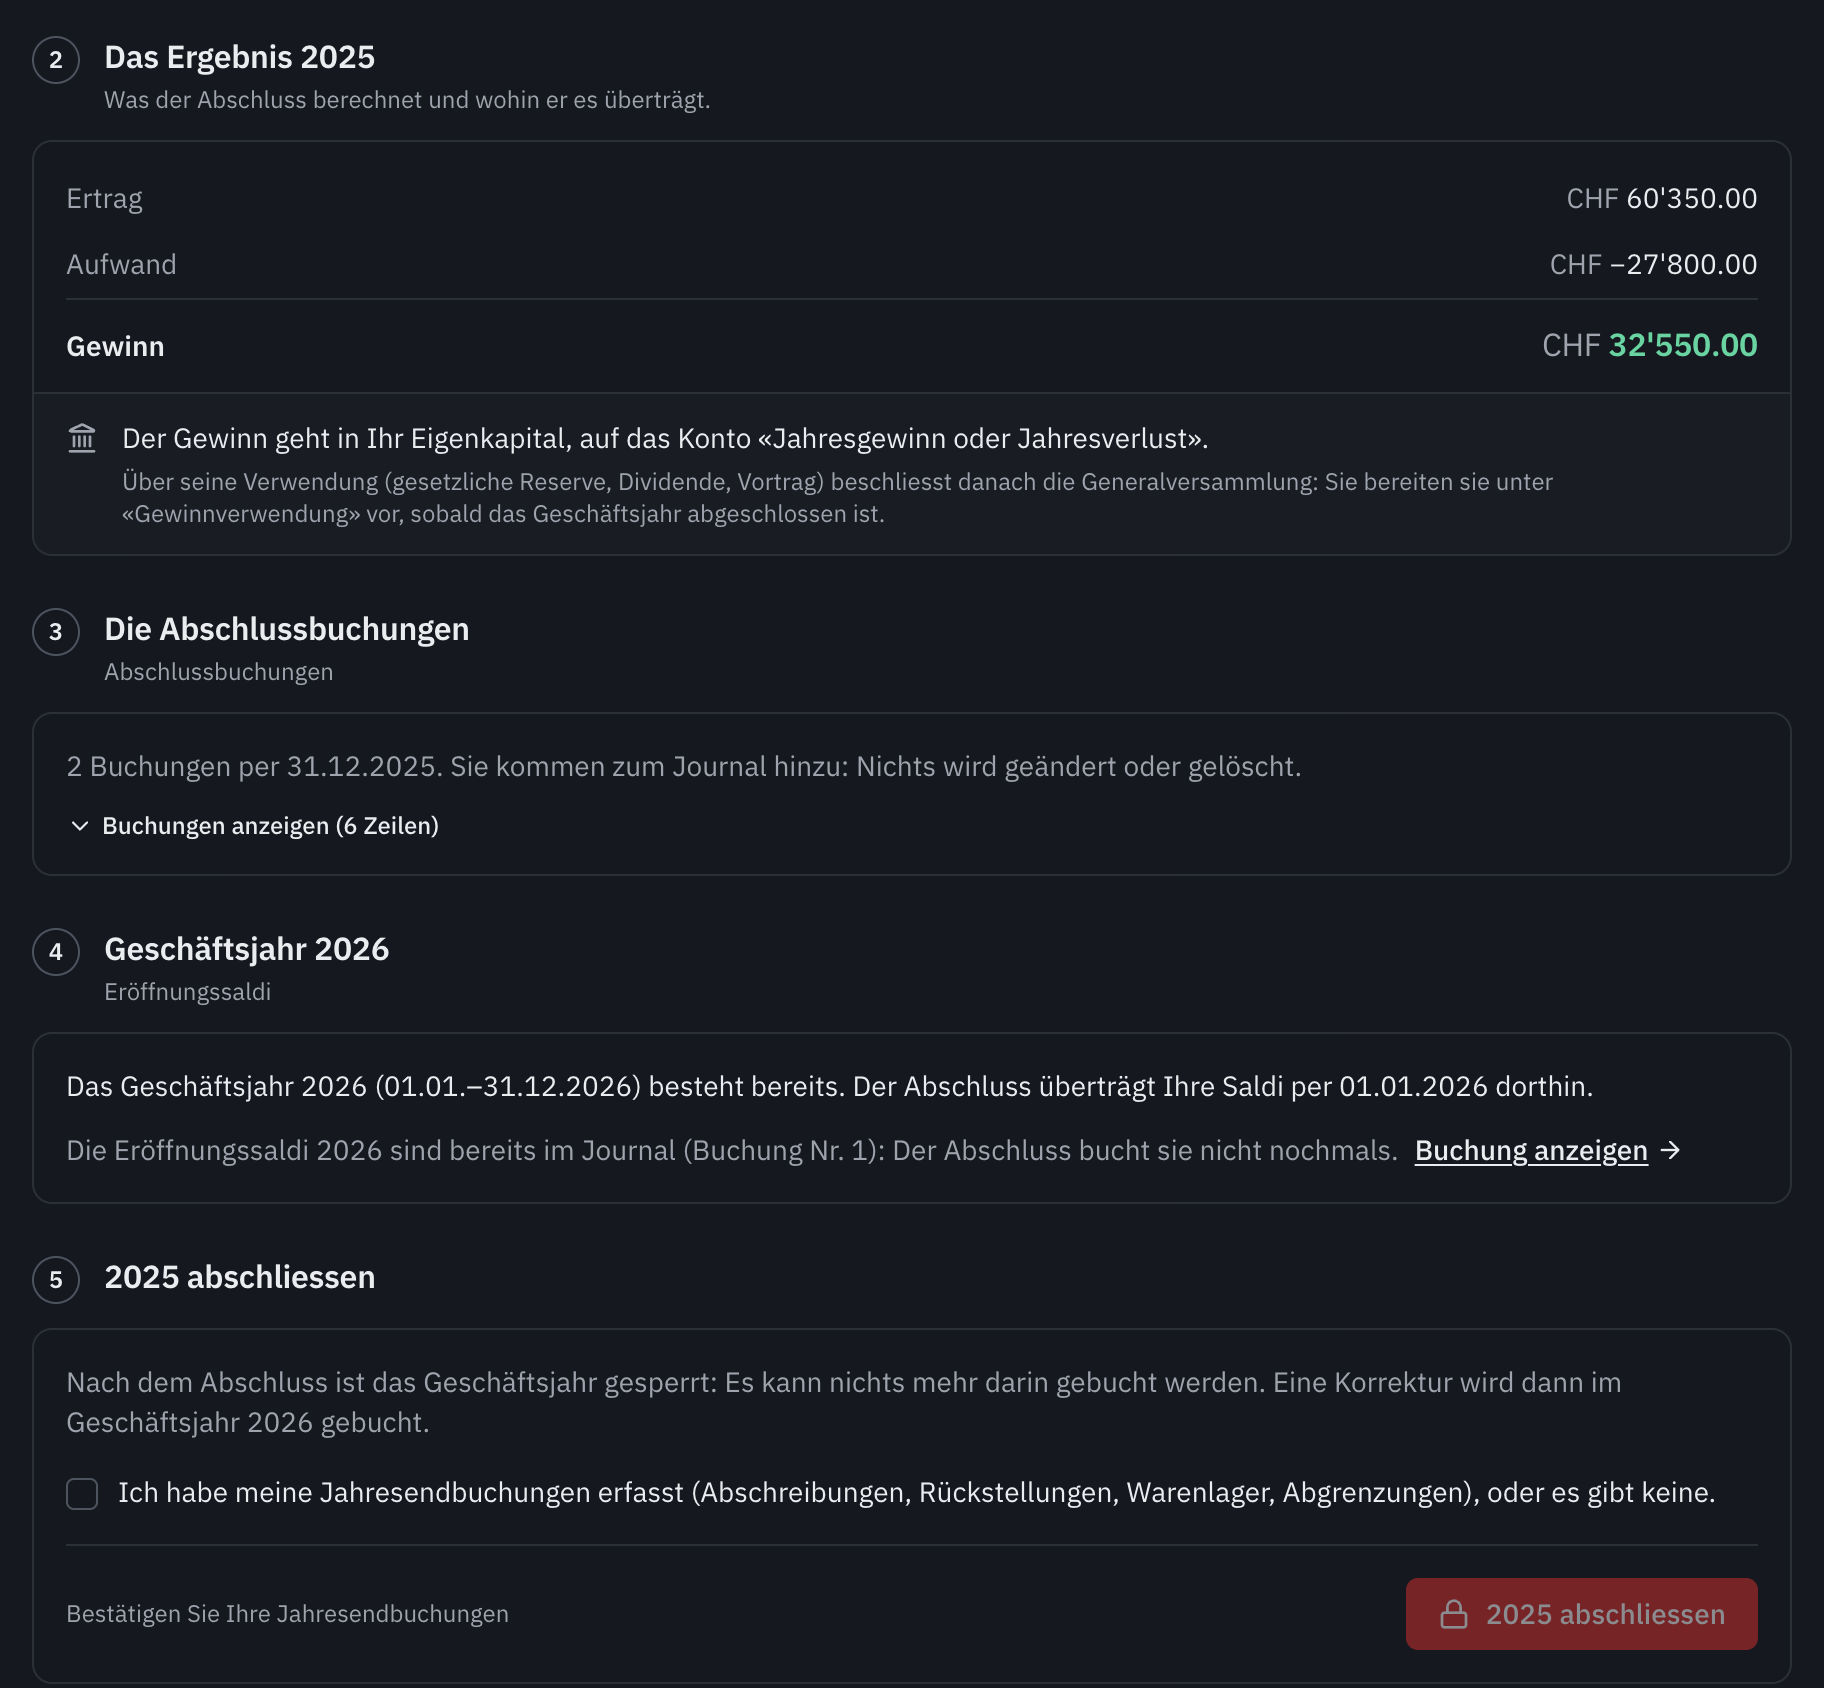Select the Ertrag amount 'CHF 60'350.00'
Image resolution: width=1824 pixels, height=1688 pixels.
(1662, 198)
